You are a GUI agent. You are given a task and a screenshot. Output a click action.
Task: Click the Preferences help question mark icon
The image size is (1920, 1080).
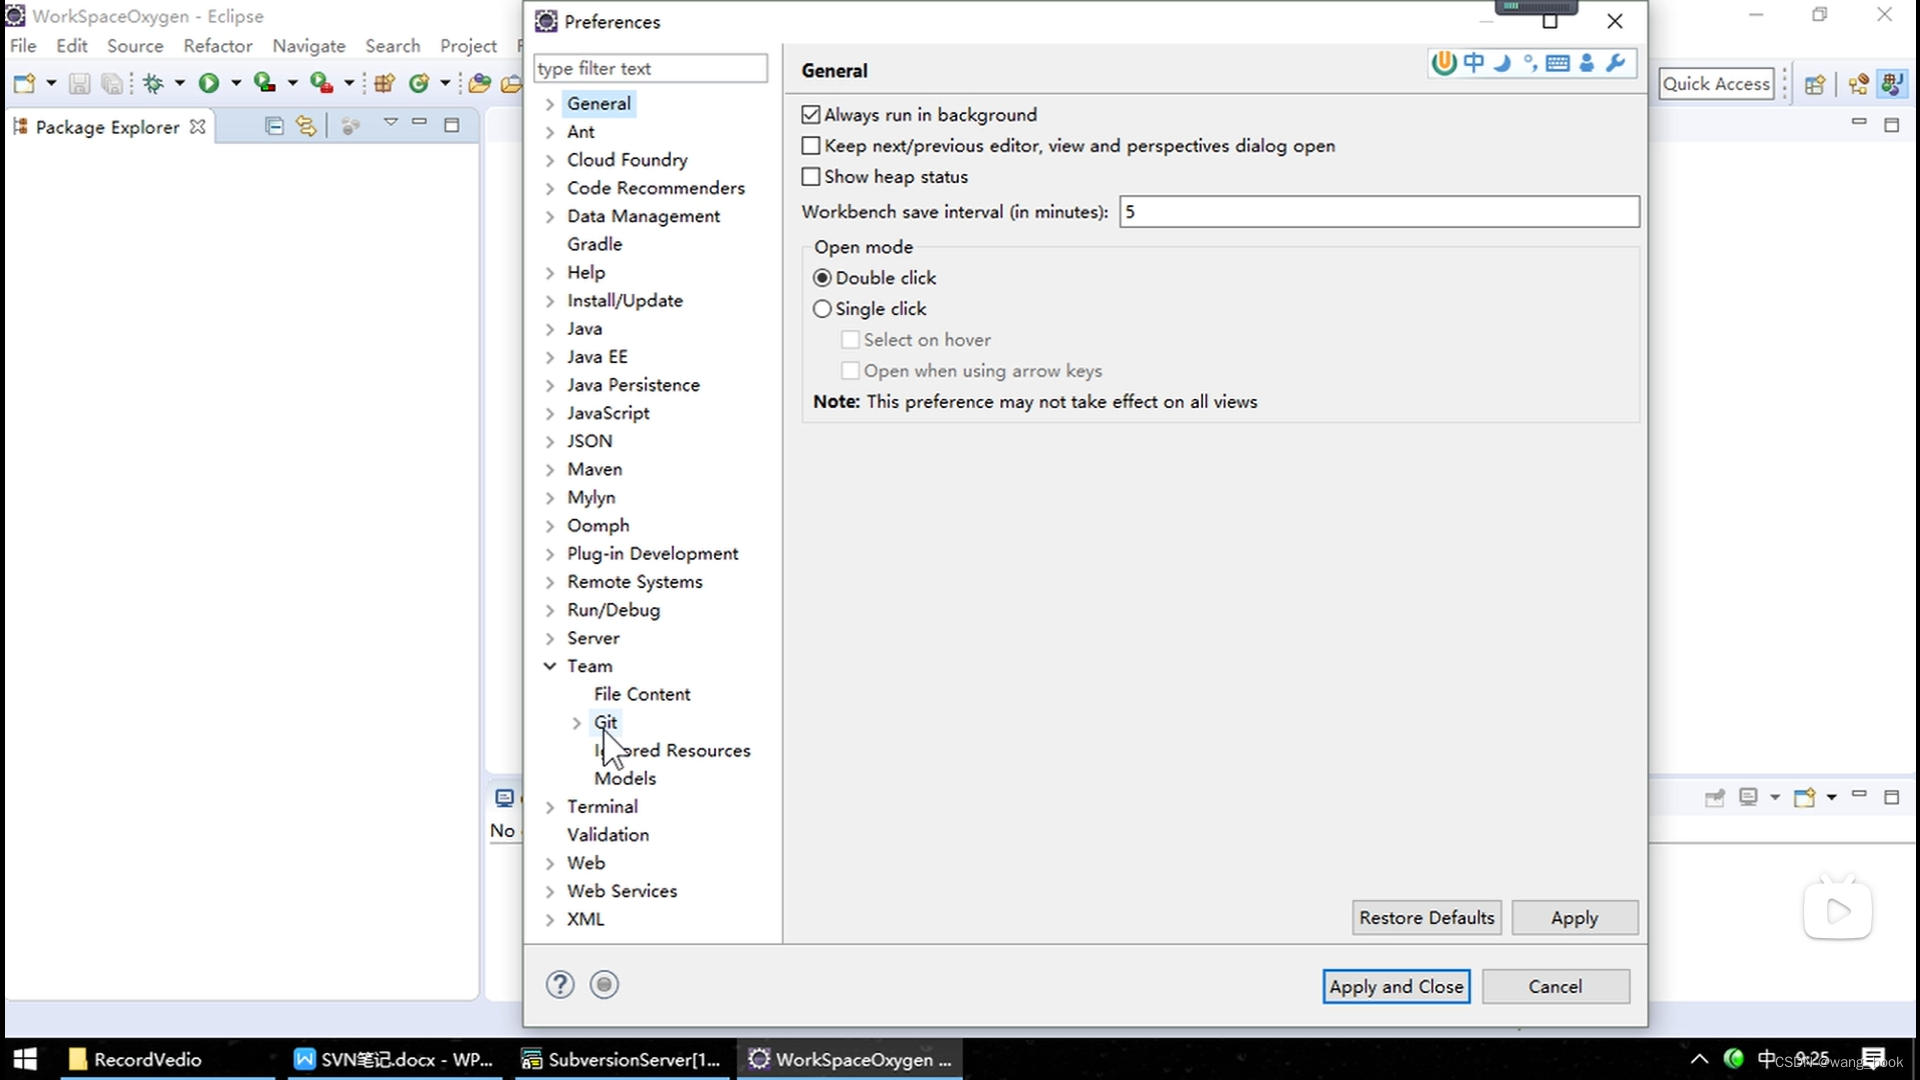560,985
